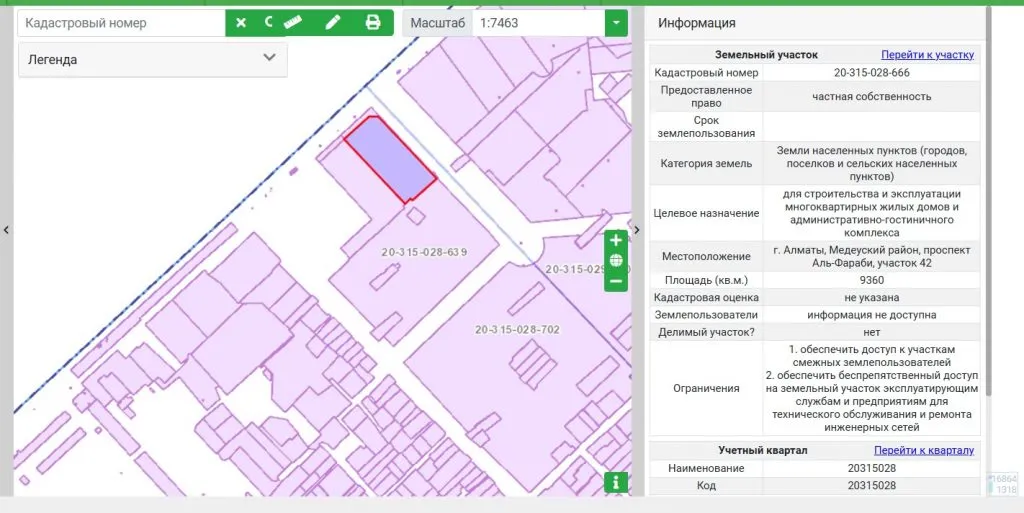The width and height of the screenshot is (1024, 513).
Task: Click the globe full extent button
Action: click(x=616, y=261)
